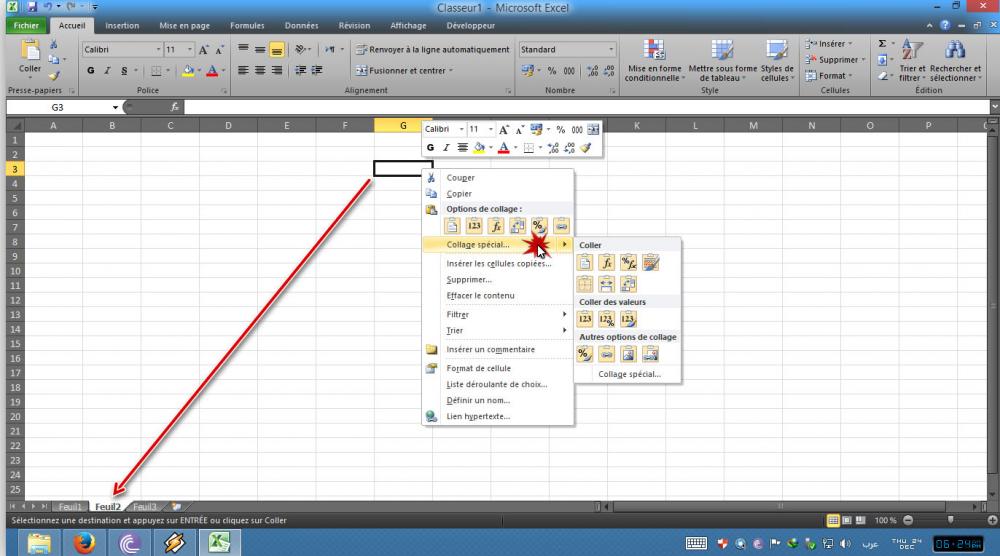Toggle italic I in the ribbon
Image resolution: width=1000 pixels, height=556 pixels.
click(107, 71)
